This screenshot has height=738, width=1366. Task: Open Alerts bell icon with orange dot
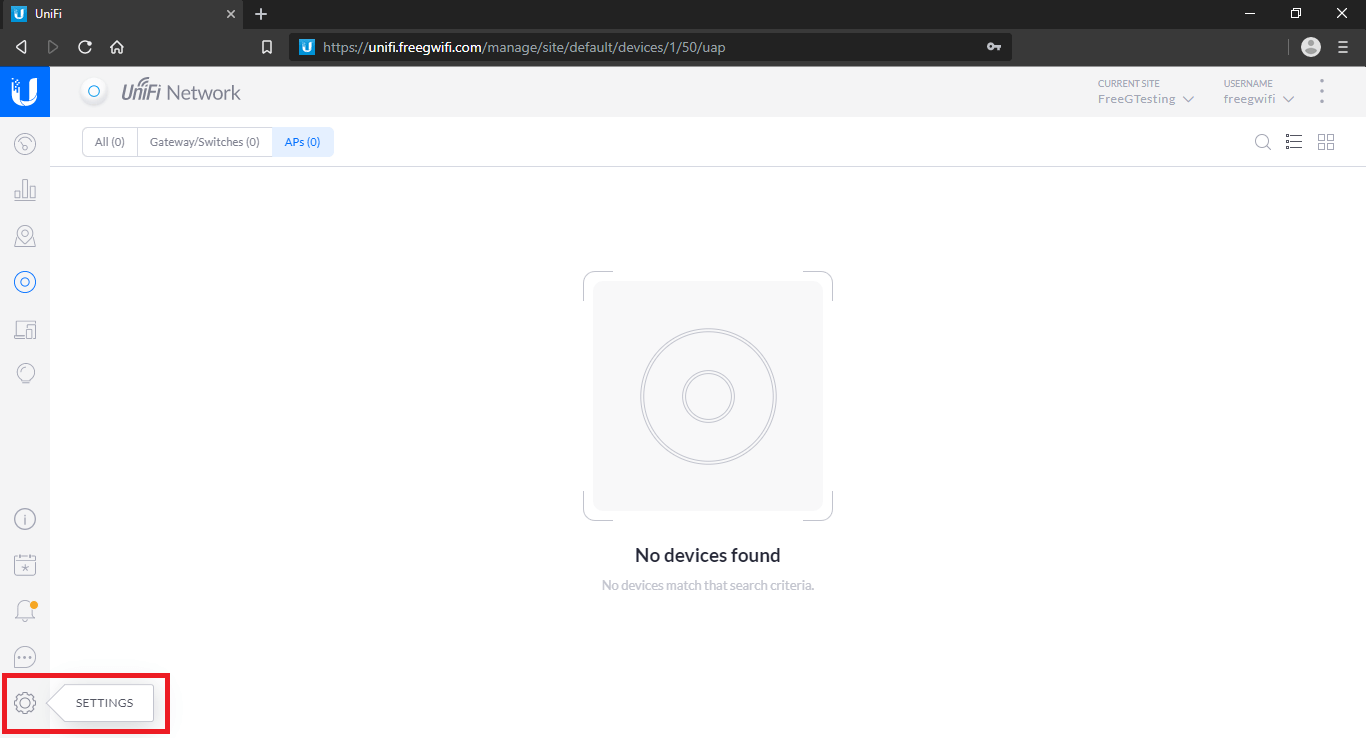click(x=25, y=611)
